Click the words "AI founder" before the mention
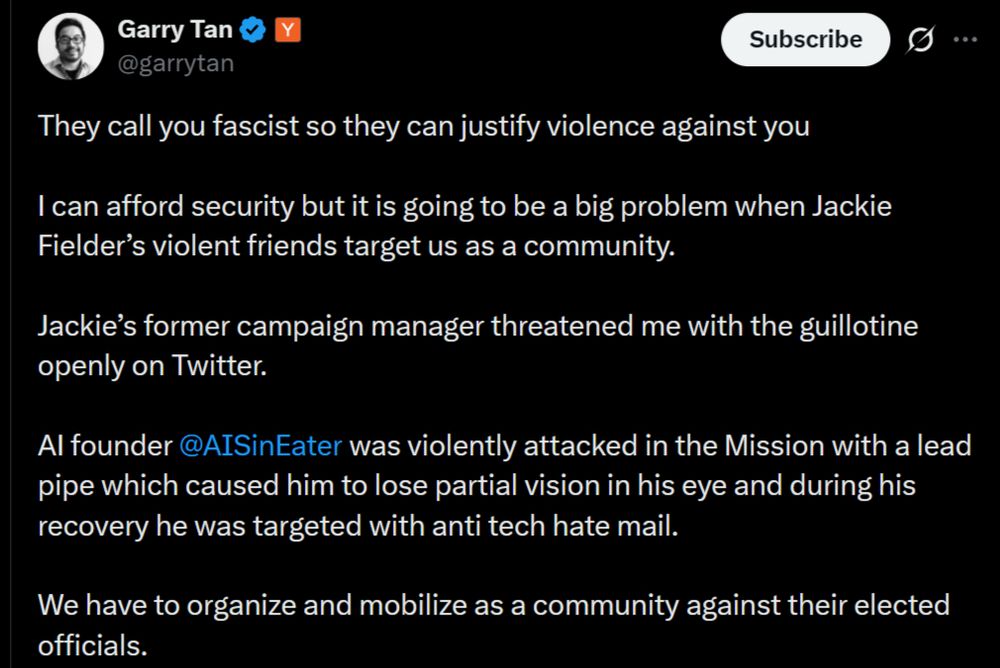This screenshot has height=668, width=1000. coord(105,445)
